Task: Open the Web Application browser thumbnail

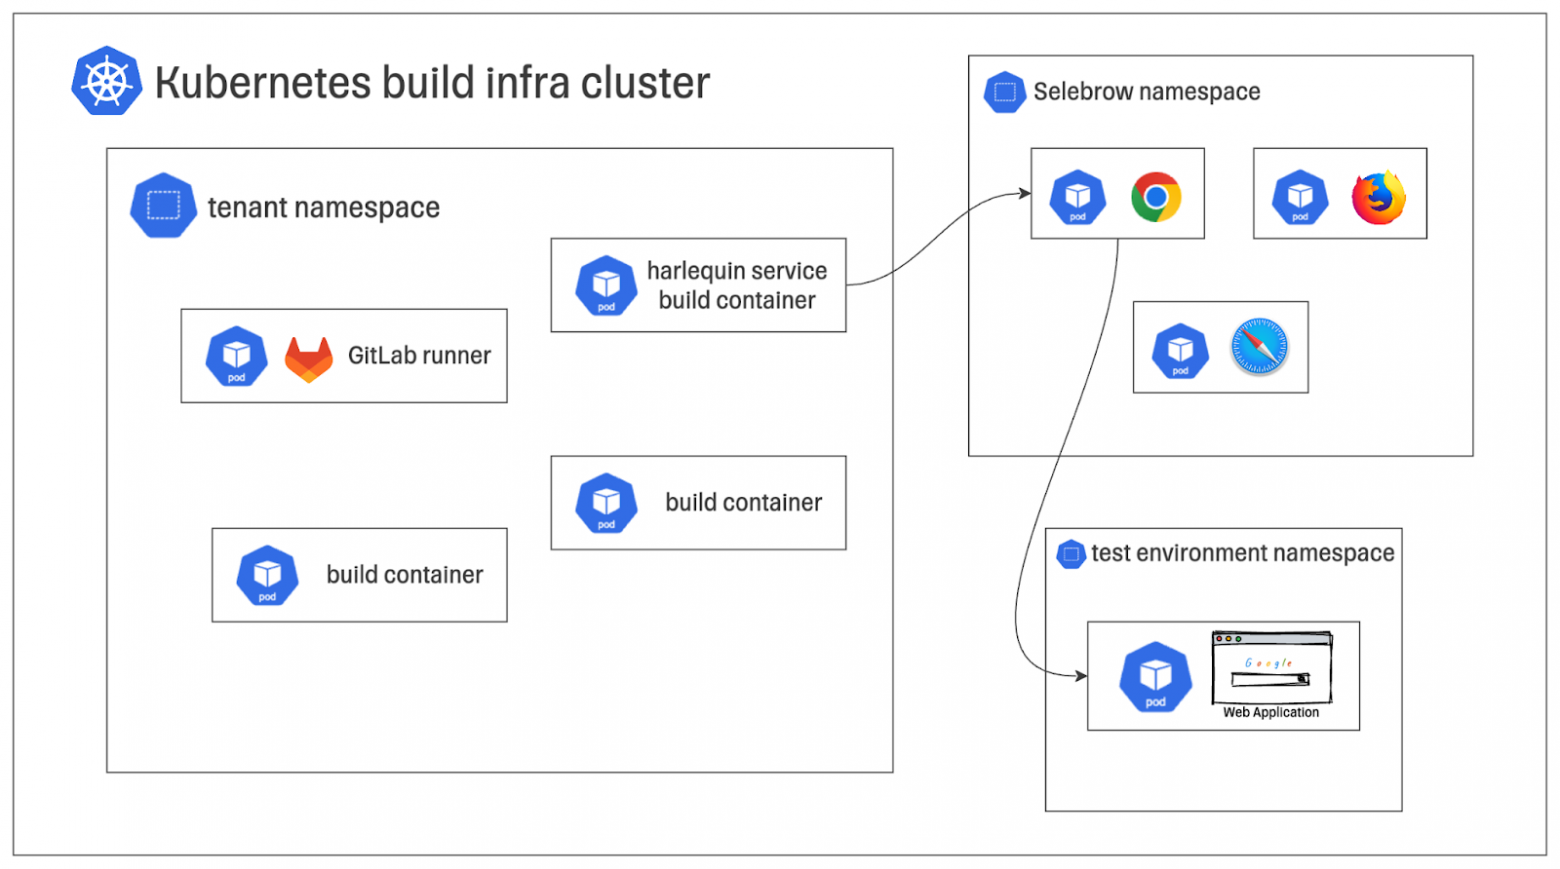Action: (1271, 668)
